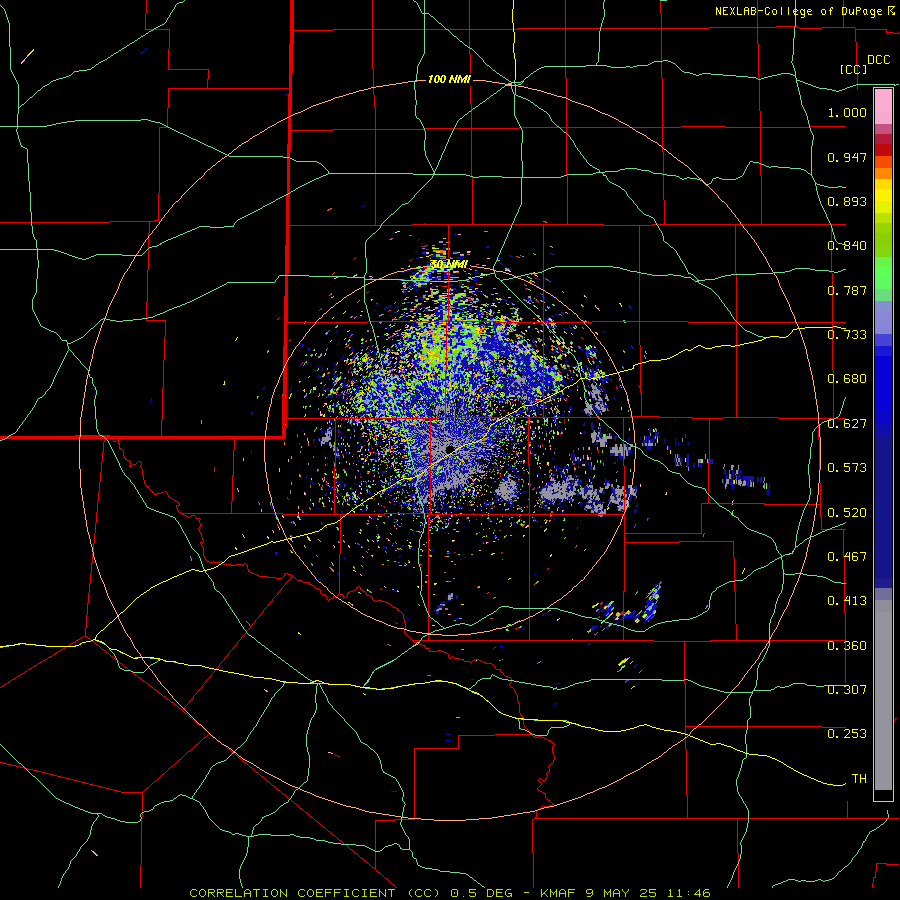The height and width of the screenshot is (900, 900).
Task: Click the pink segment of the color bar
Action: coord(883,107)
